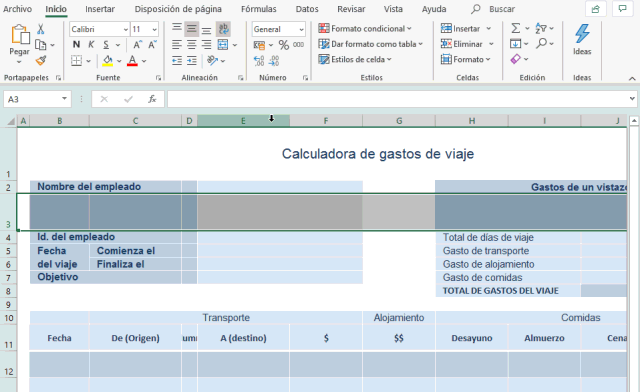Apply yellow fill color bucket

pyautogui.click(x=107, y=60)
